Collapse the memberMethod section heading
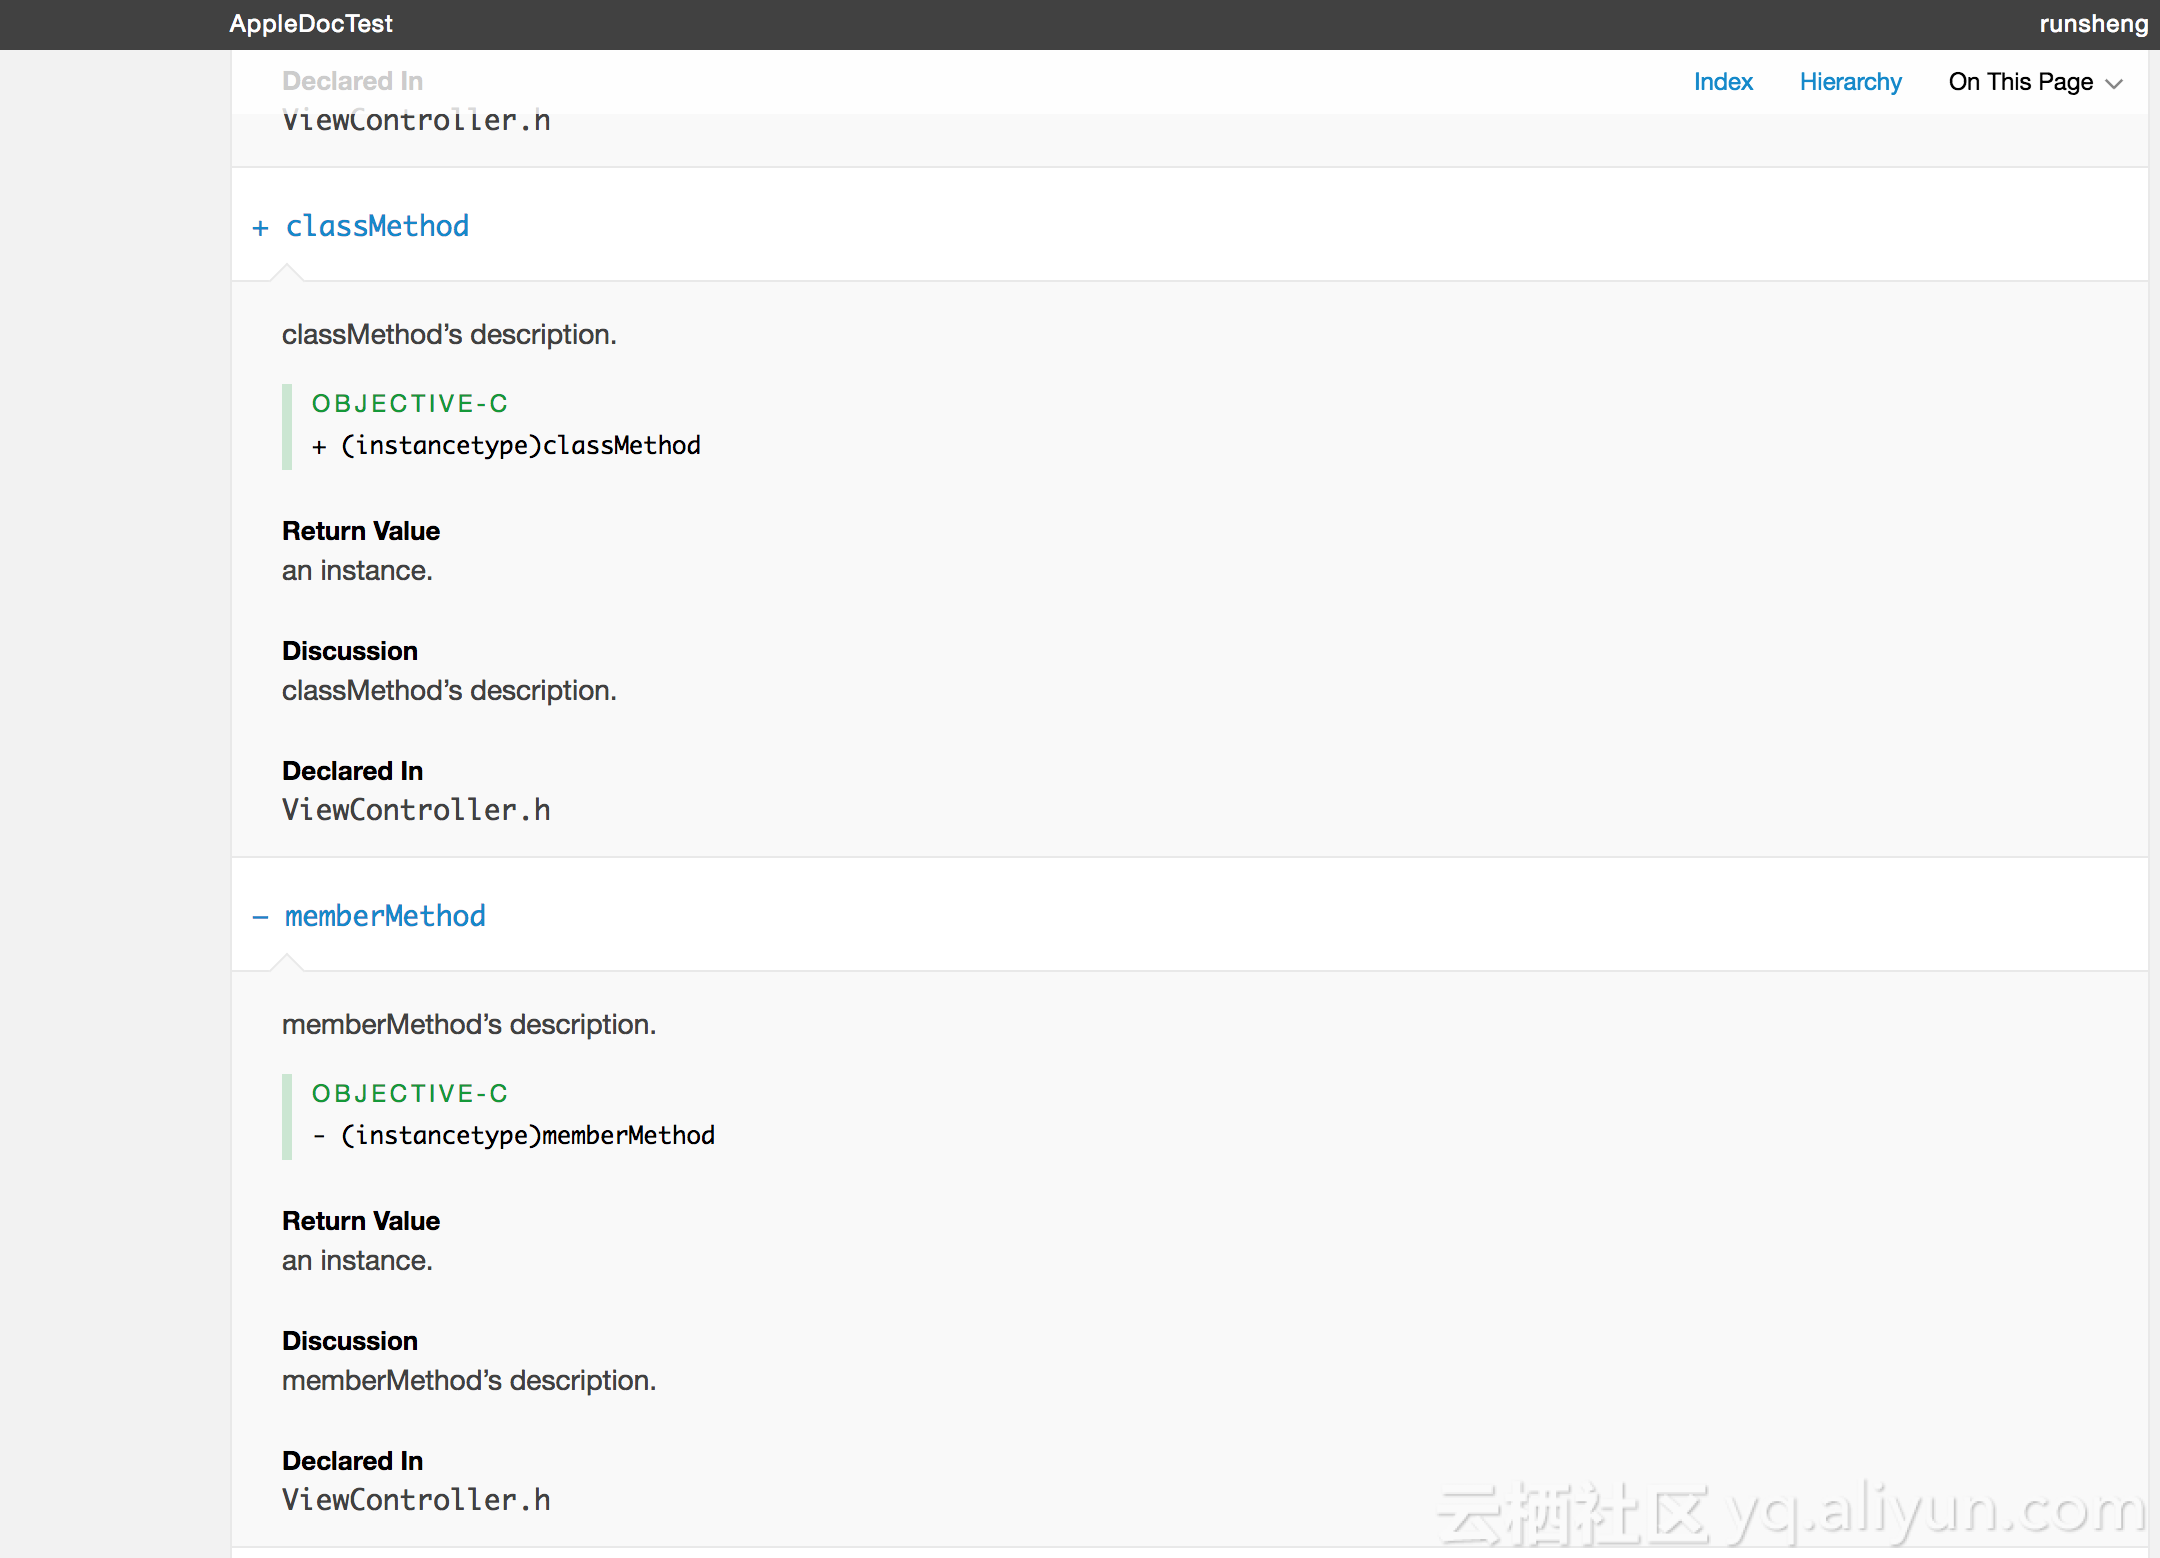The height and width of the screenshot is (1558, 2160). pos(385,916)
